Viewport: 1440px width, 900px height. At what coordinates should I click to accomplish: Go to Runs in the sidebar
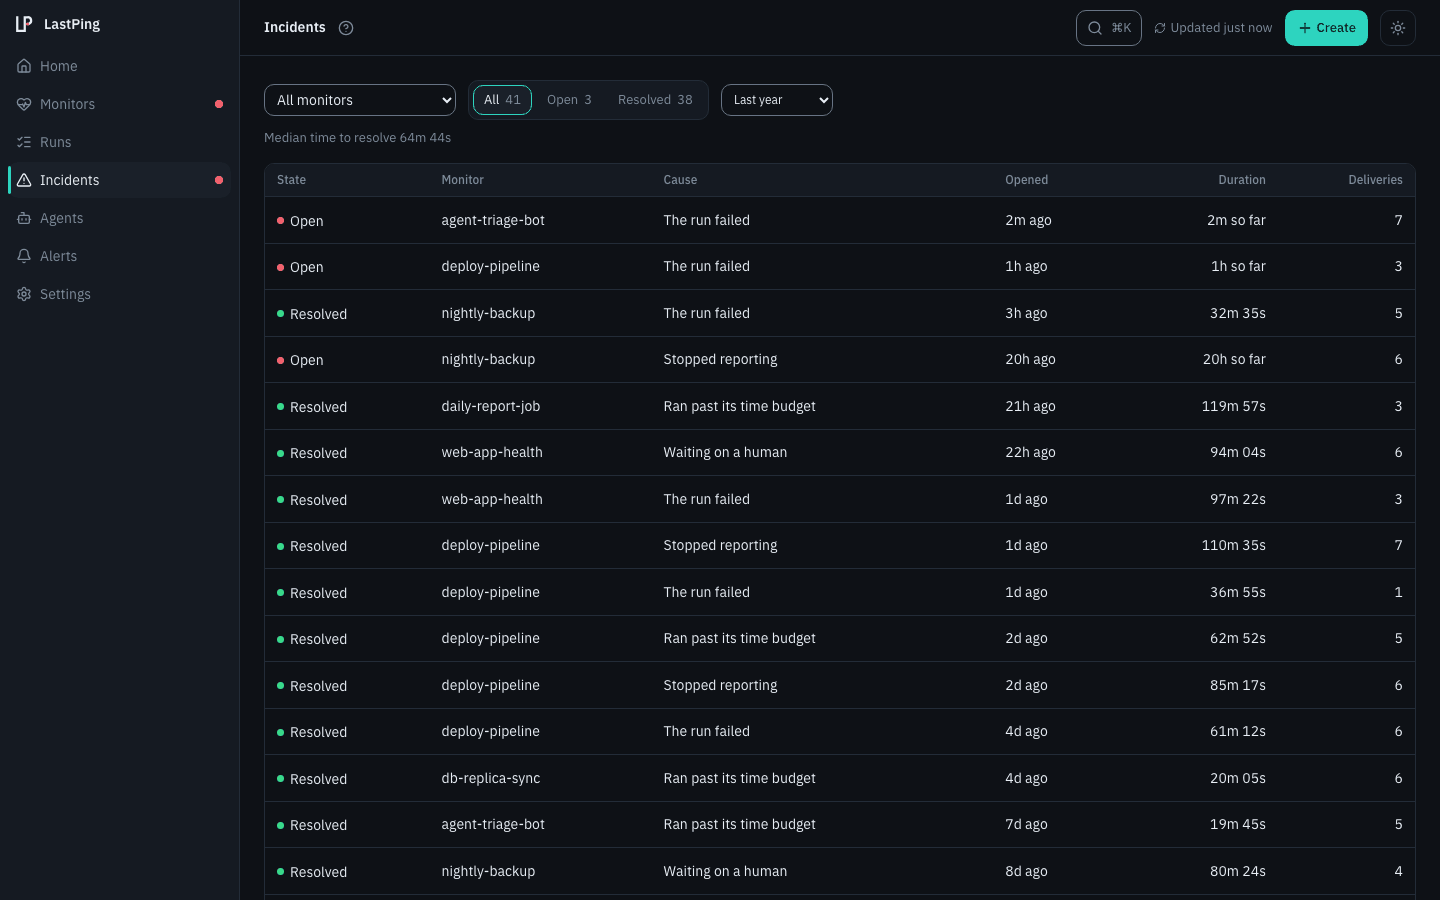point(119,142)
